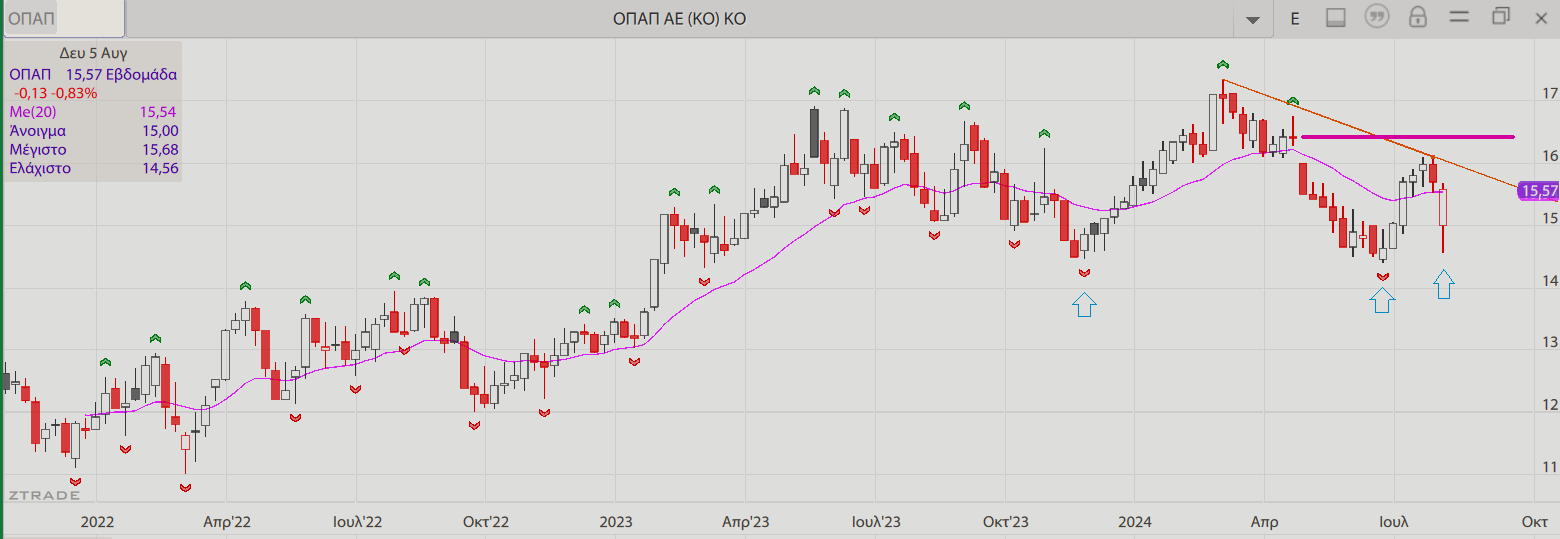Open the two-line menu icon

[1458, 17]
